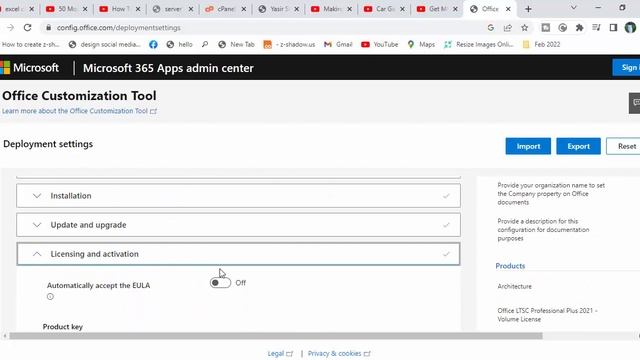Click the Sign in button
Image resolution: width=640 pixels, height=360 pixels.
click(x=627, y=68)
